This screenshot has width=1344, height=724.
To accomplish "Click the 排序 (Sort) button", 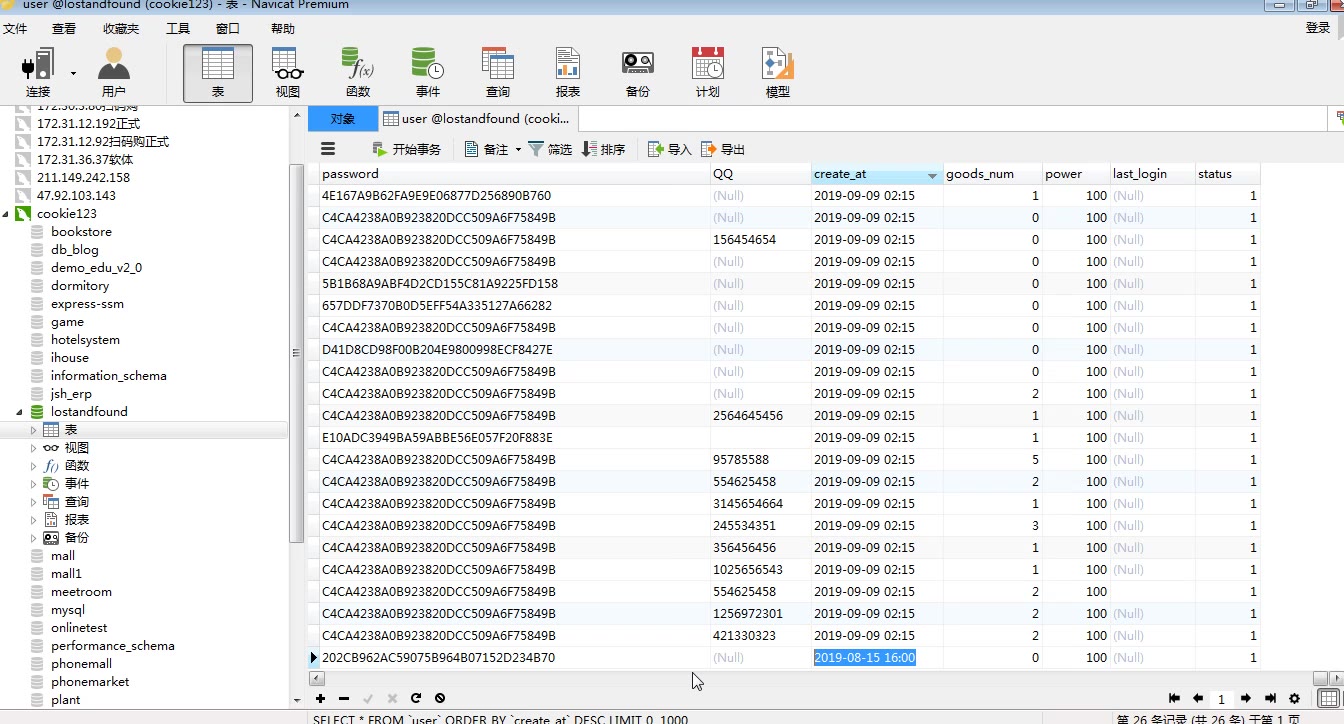I will coord(604,149).
